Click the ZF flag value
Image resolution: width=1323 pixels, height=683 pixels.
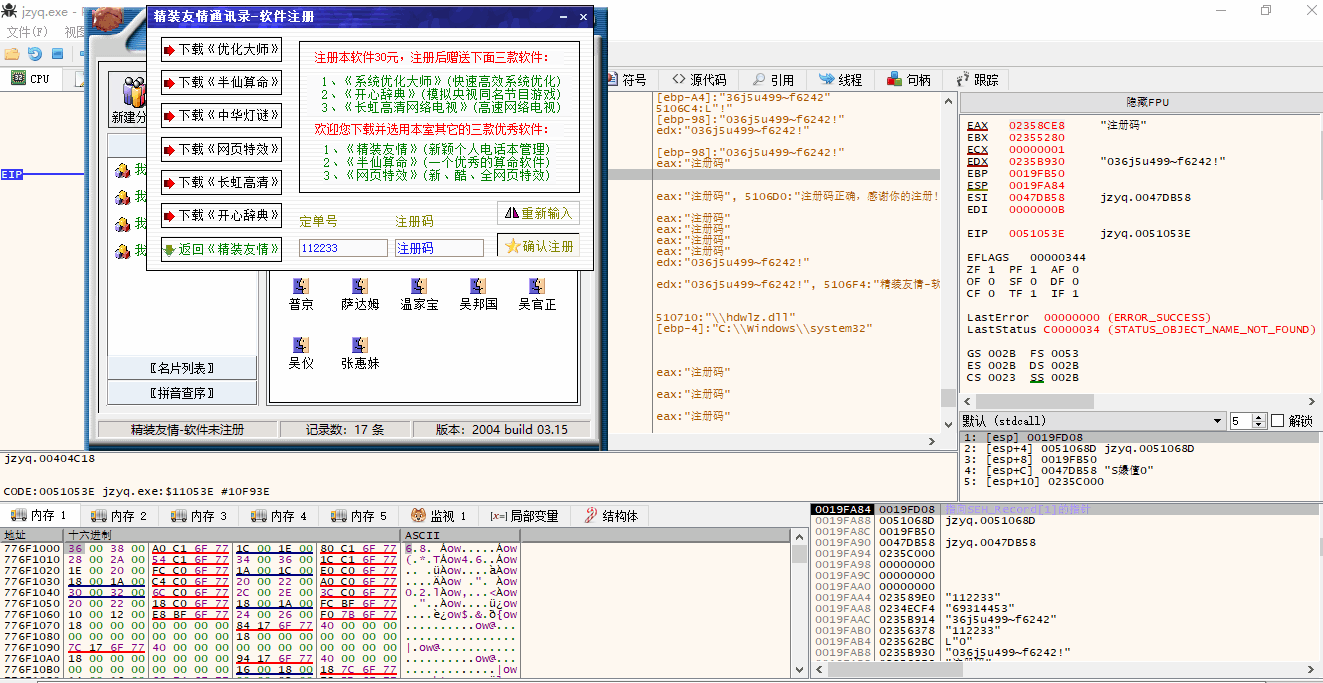coord(990,270)
